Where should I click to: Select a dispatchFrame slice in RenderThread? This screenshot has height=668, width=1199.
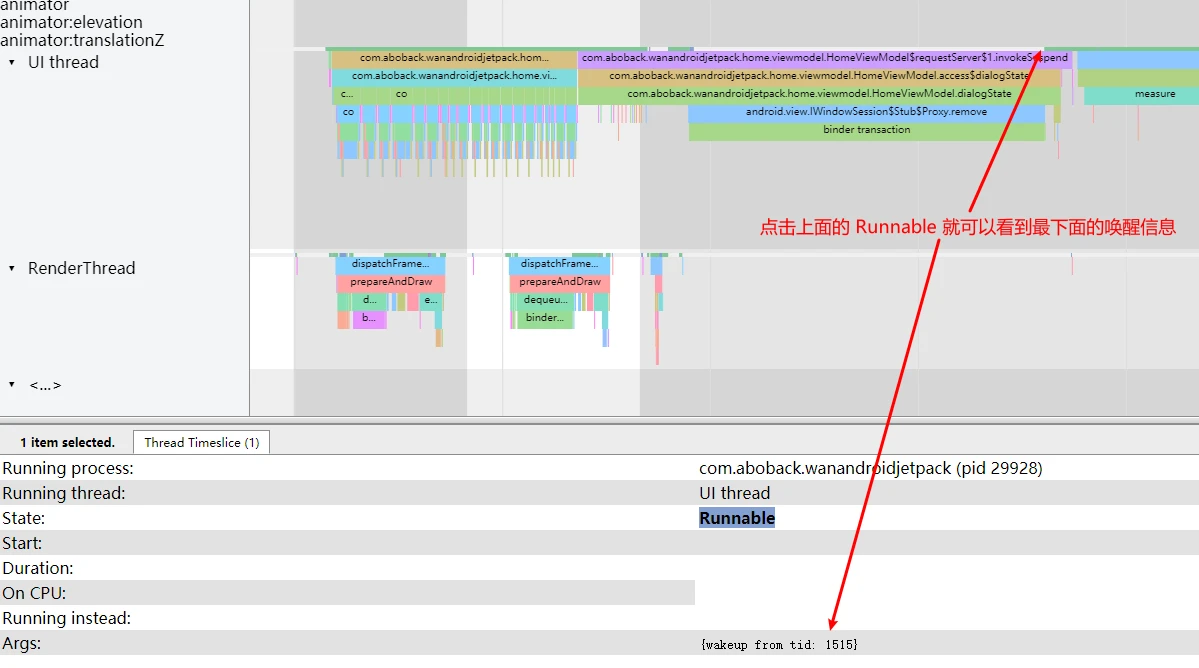390,263
